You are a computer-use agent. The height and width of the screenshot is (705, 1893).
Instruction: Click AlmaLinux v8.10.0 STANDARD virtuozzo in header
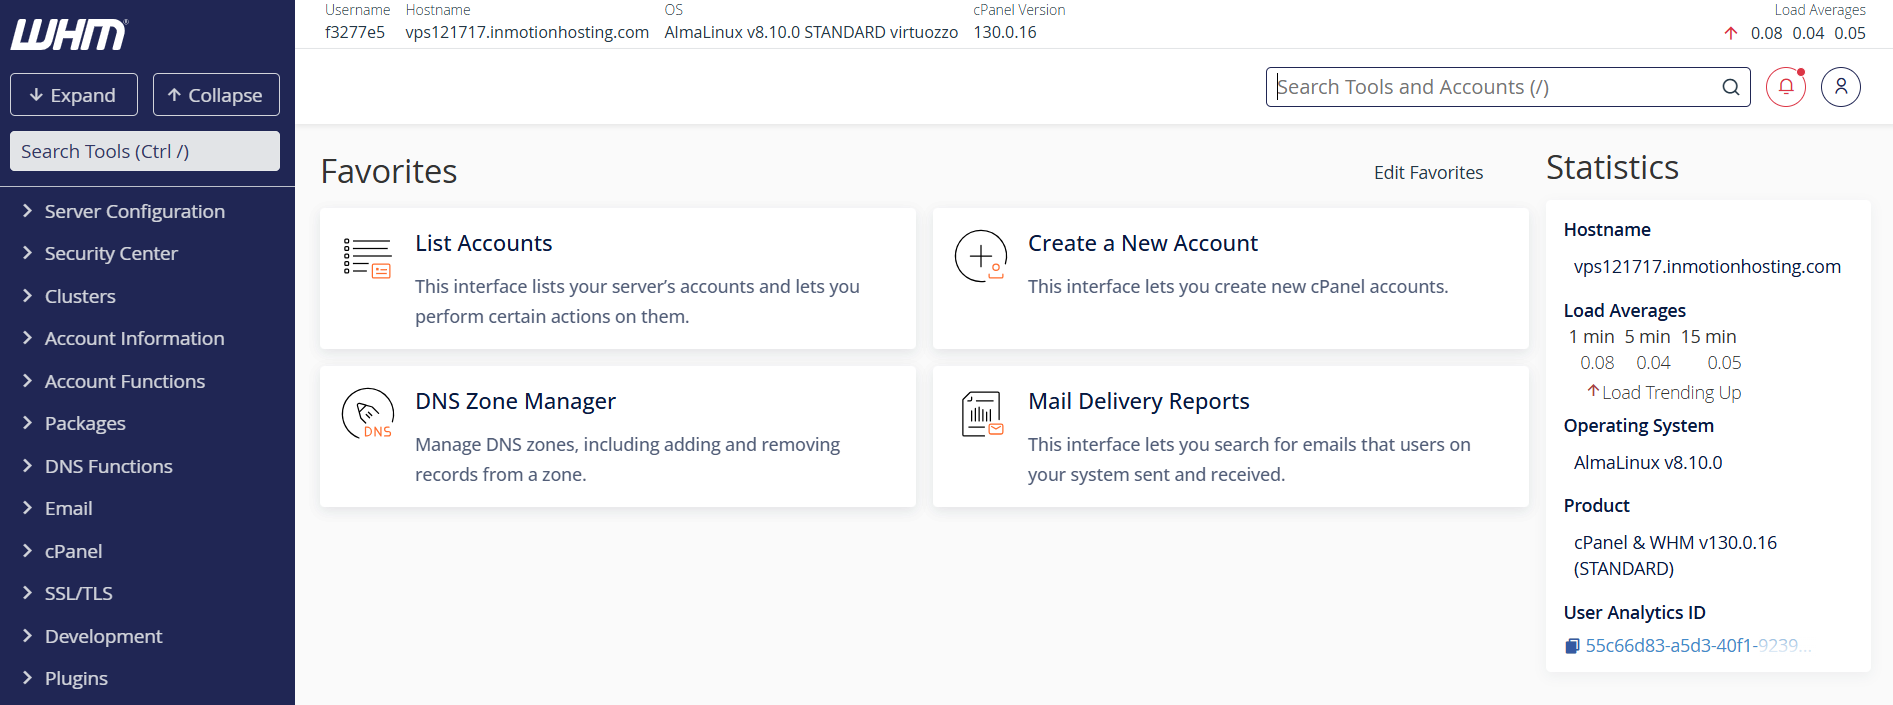click(x=811, y=32)
